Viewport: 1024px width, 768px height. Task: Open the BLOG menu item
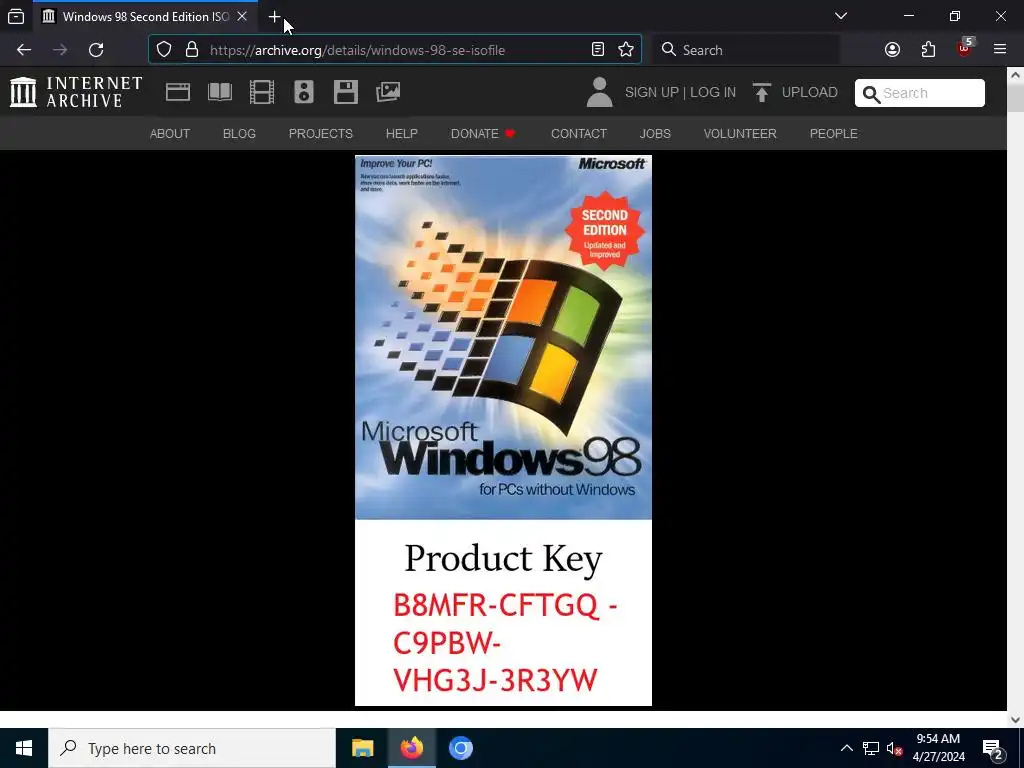(239, 134)
